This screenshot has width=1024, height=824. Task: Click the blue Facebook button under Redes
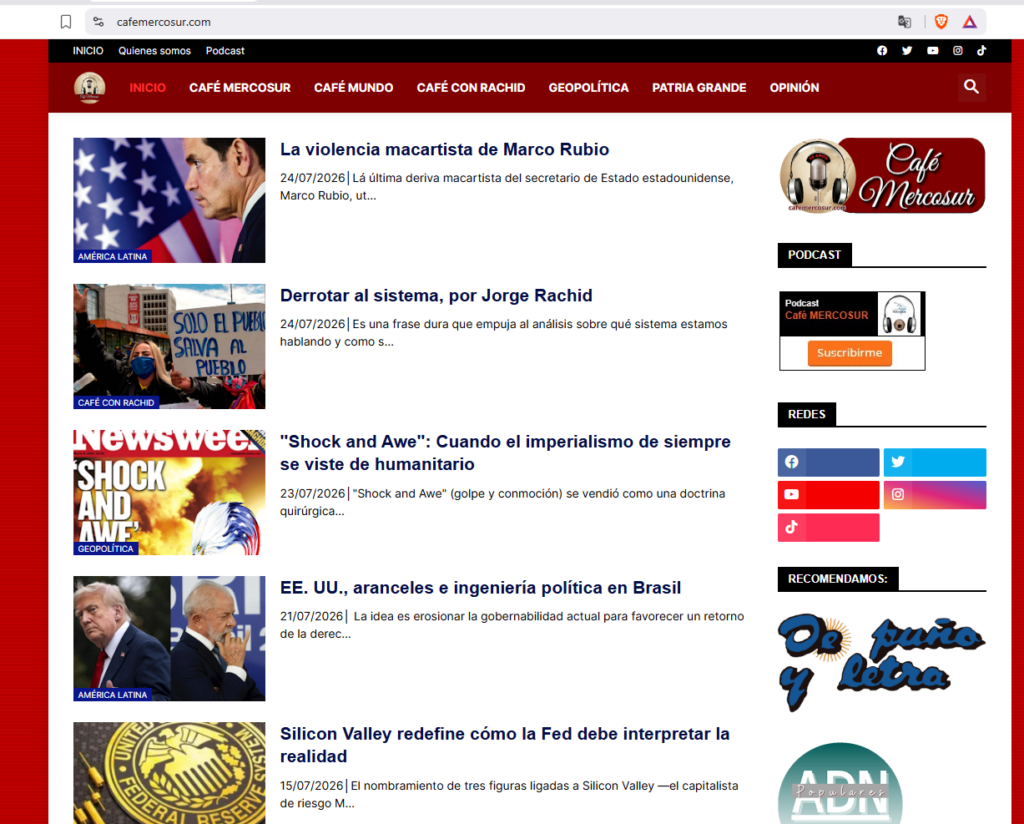click(x=828, y=462)
